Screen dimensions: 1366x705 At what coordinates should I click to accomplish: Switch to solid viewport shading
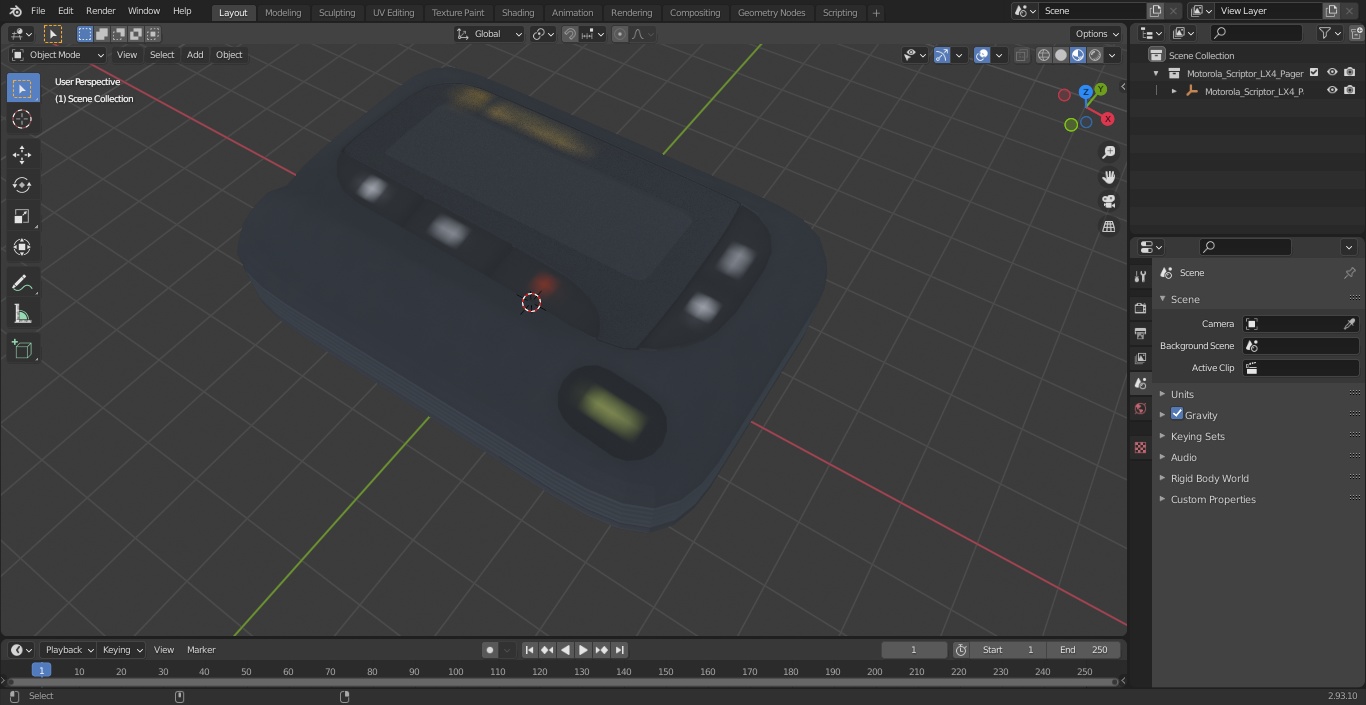pos(1061,55)
